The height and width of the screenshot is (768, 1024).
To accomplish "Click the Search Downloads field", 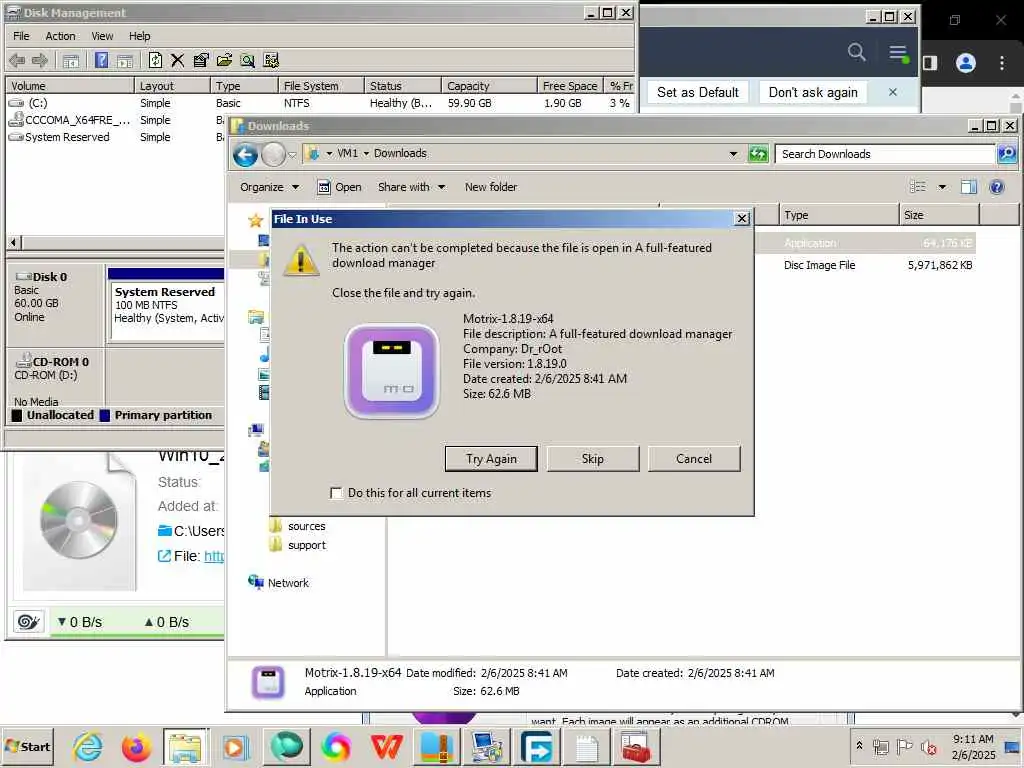I will (x=885, y=154).
